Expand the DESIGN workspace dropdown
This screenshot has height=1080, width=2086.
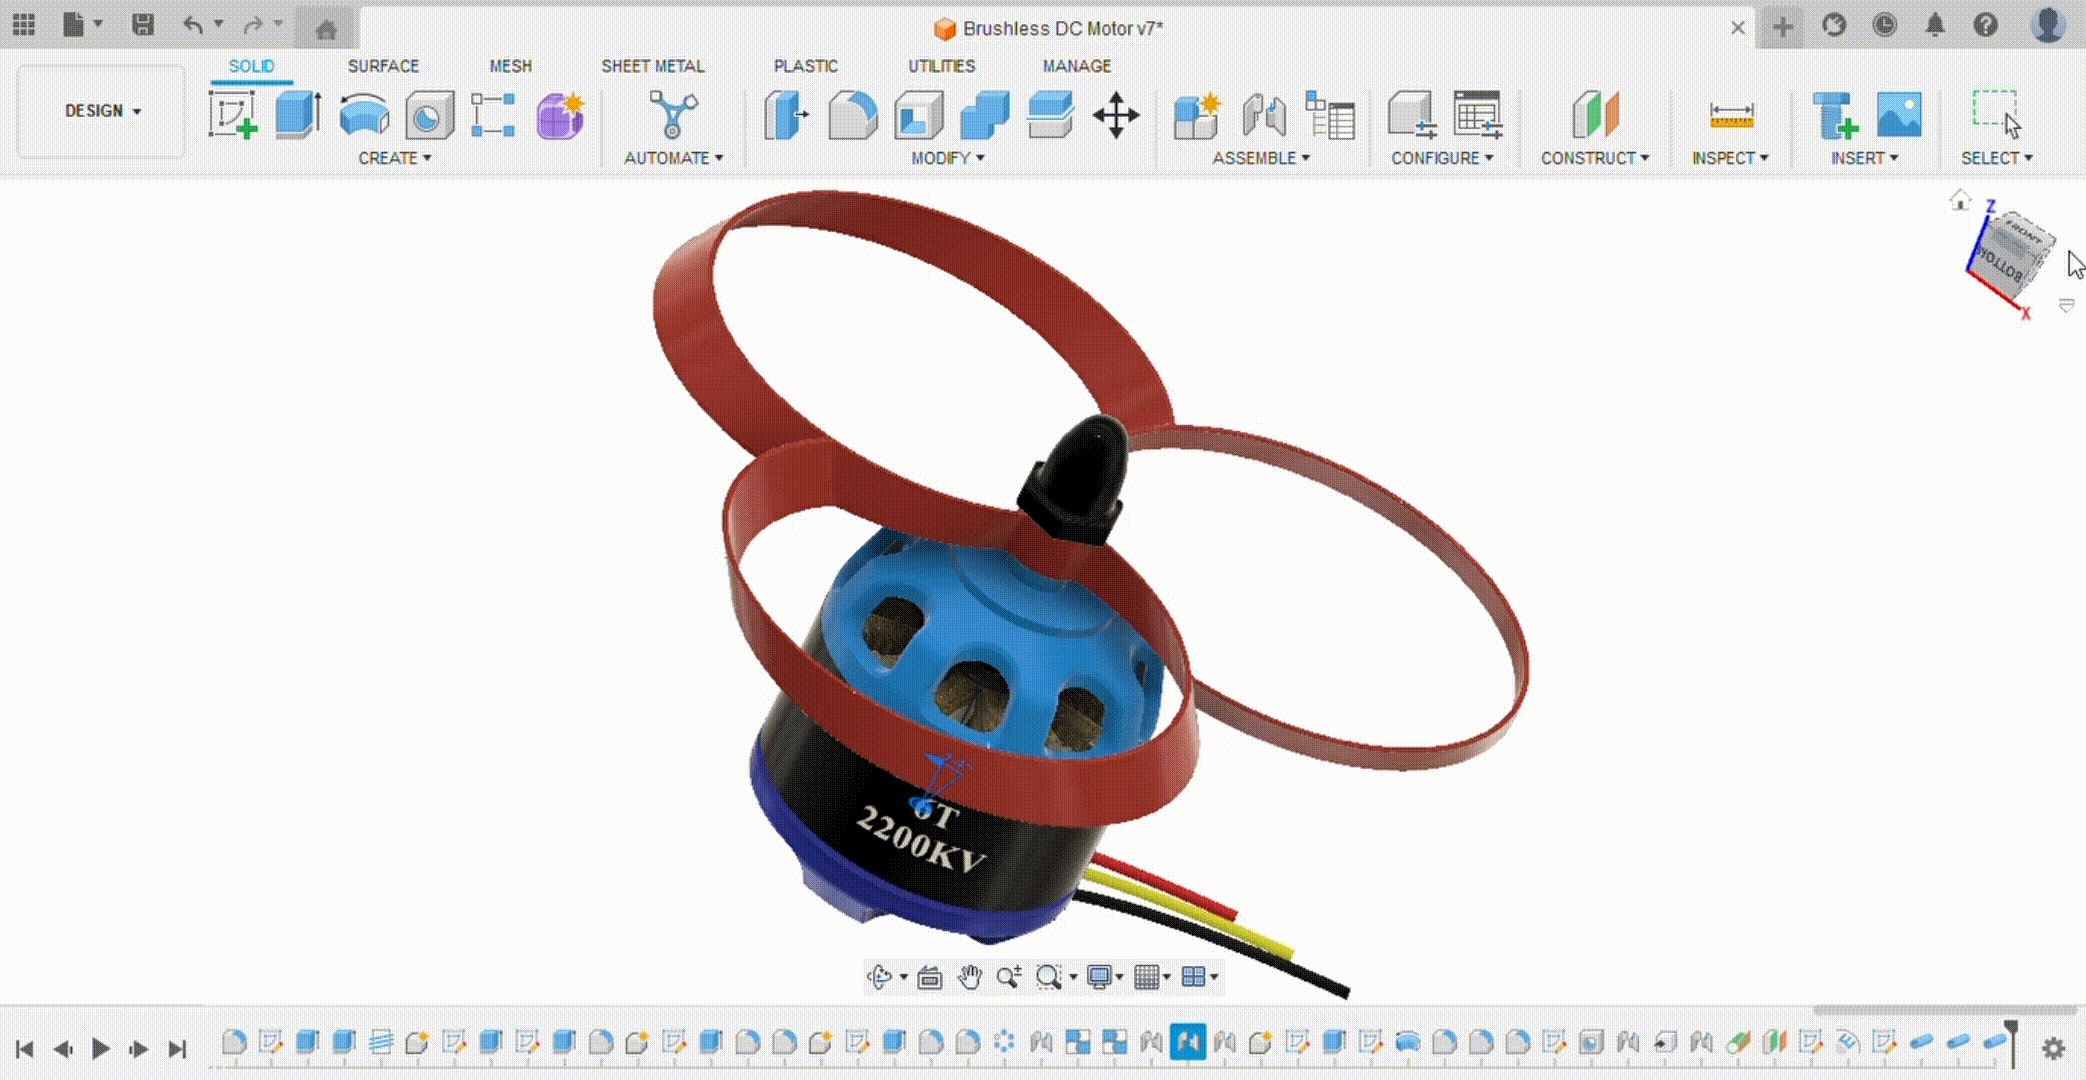coord(102,111)
